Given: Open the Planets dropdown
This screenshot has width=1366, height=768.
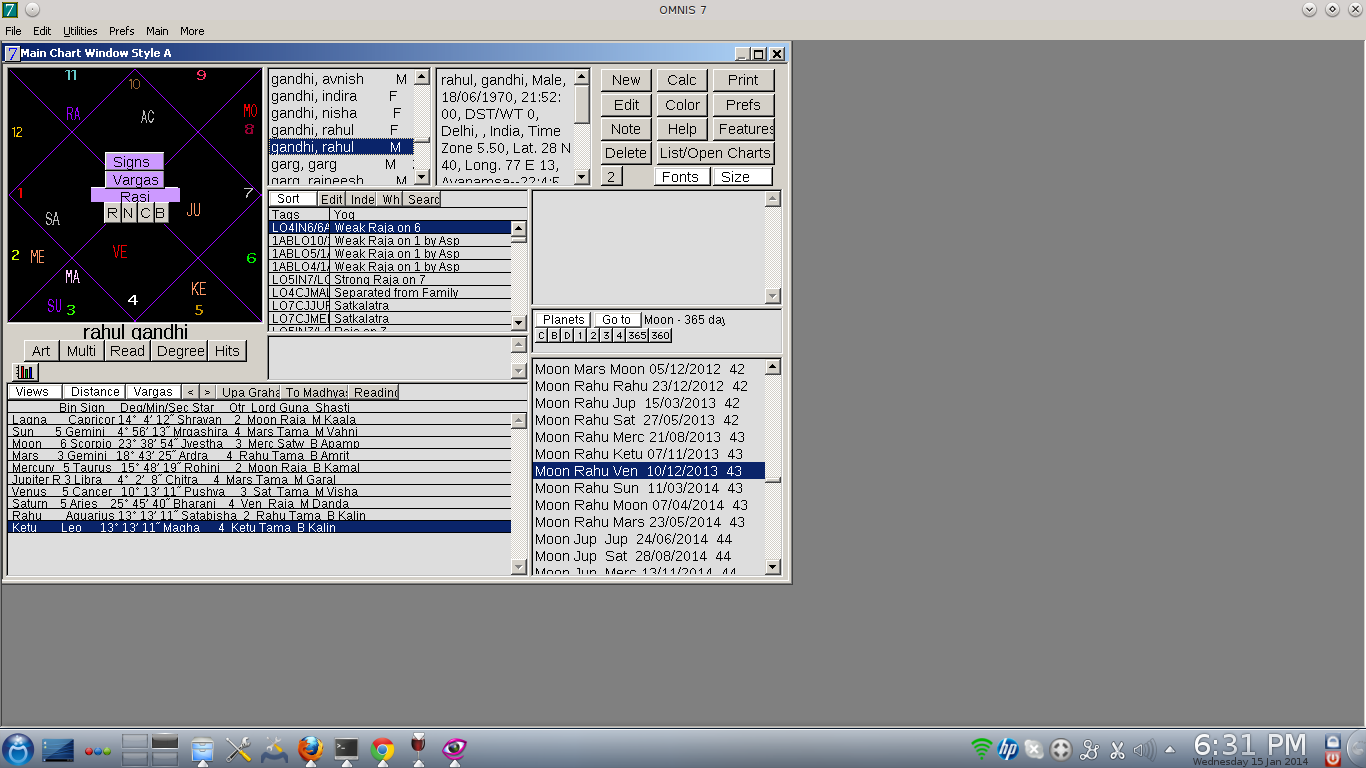Looking at the screenshot, I should pos(563,320).
